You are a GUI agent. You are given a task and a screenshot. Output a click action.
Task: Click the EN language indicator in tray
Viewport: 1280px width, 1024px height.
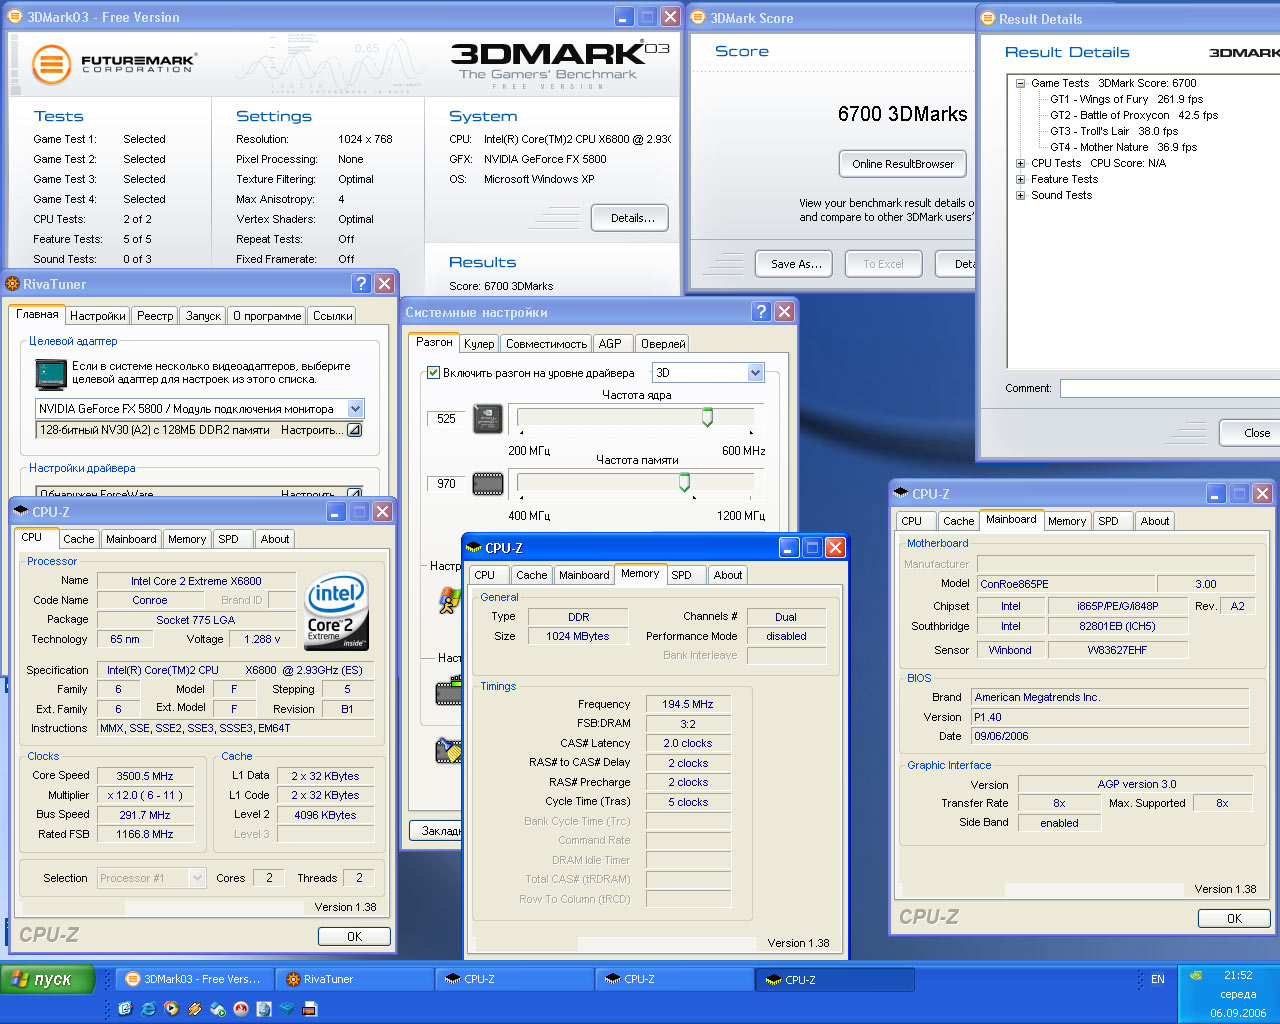click(1158, 979)
